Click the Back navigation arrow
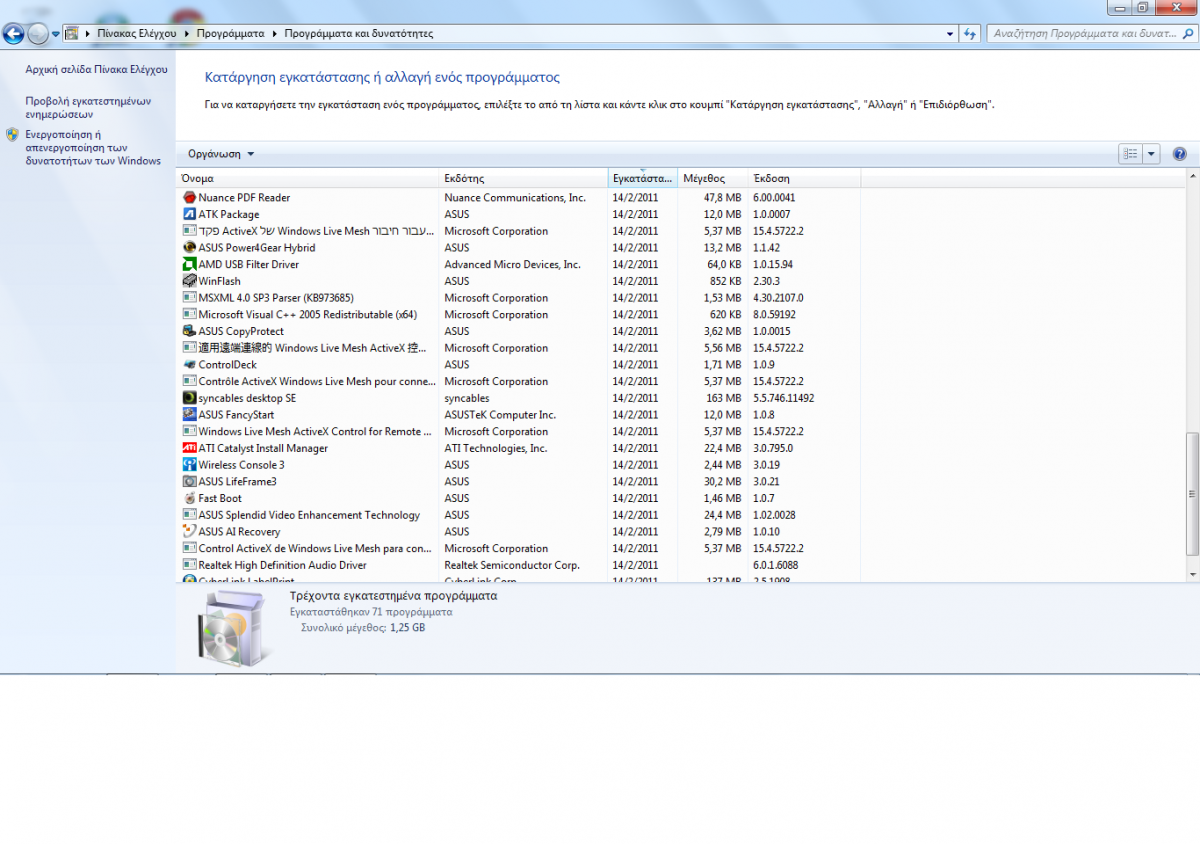This screenshot has height=844, width=1200. point(14,33)
